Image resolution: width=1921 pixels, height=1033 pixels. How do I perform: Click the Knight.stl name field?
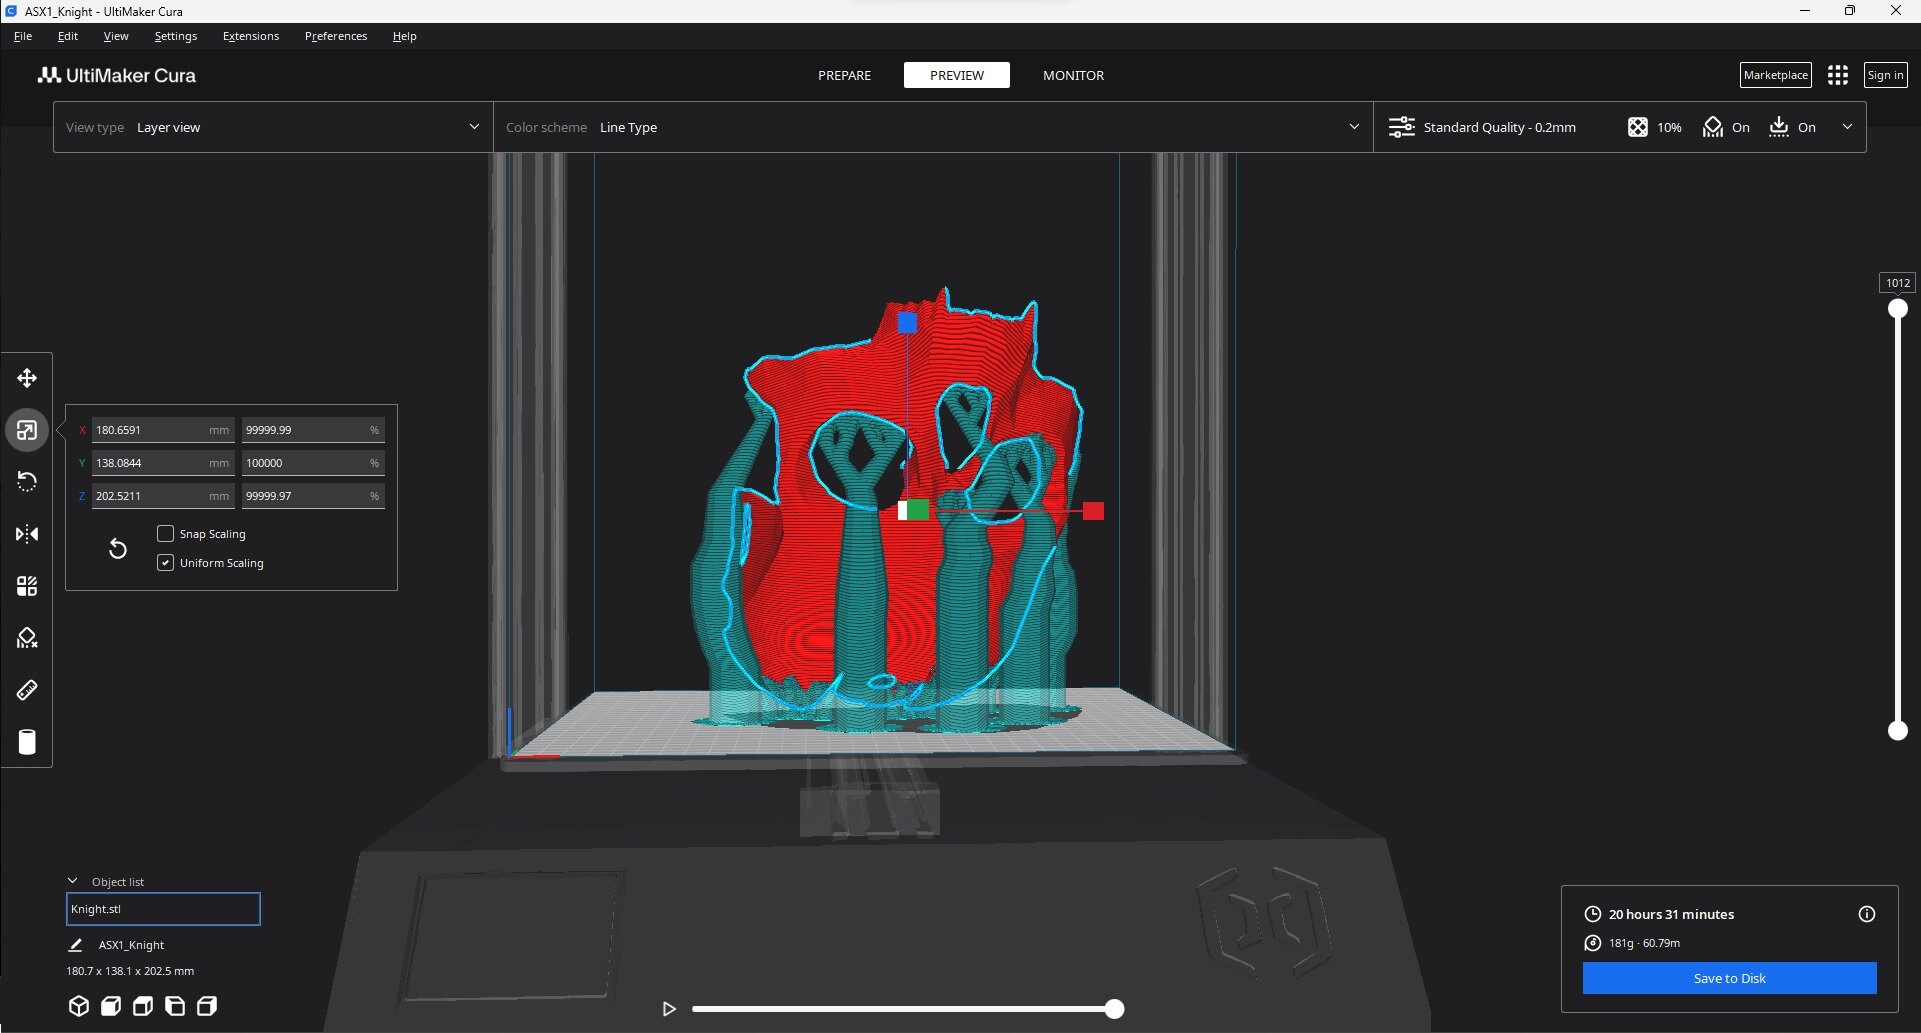[x=162, y=908]
